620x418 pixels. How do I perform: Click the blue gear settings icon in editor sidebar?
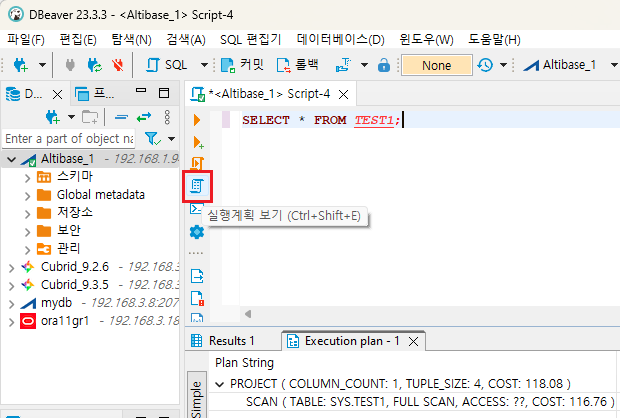[196, 232]
